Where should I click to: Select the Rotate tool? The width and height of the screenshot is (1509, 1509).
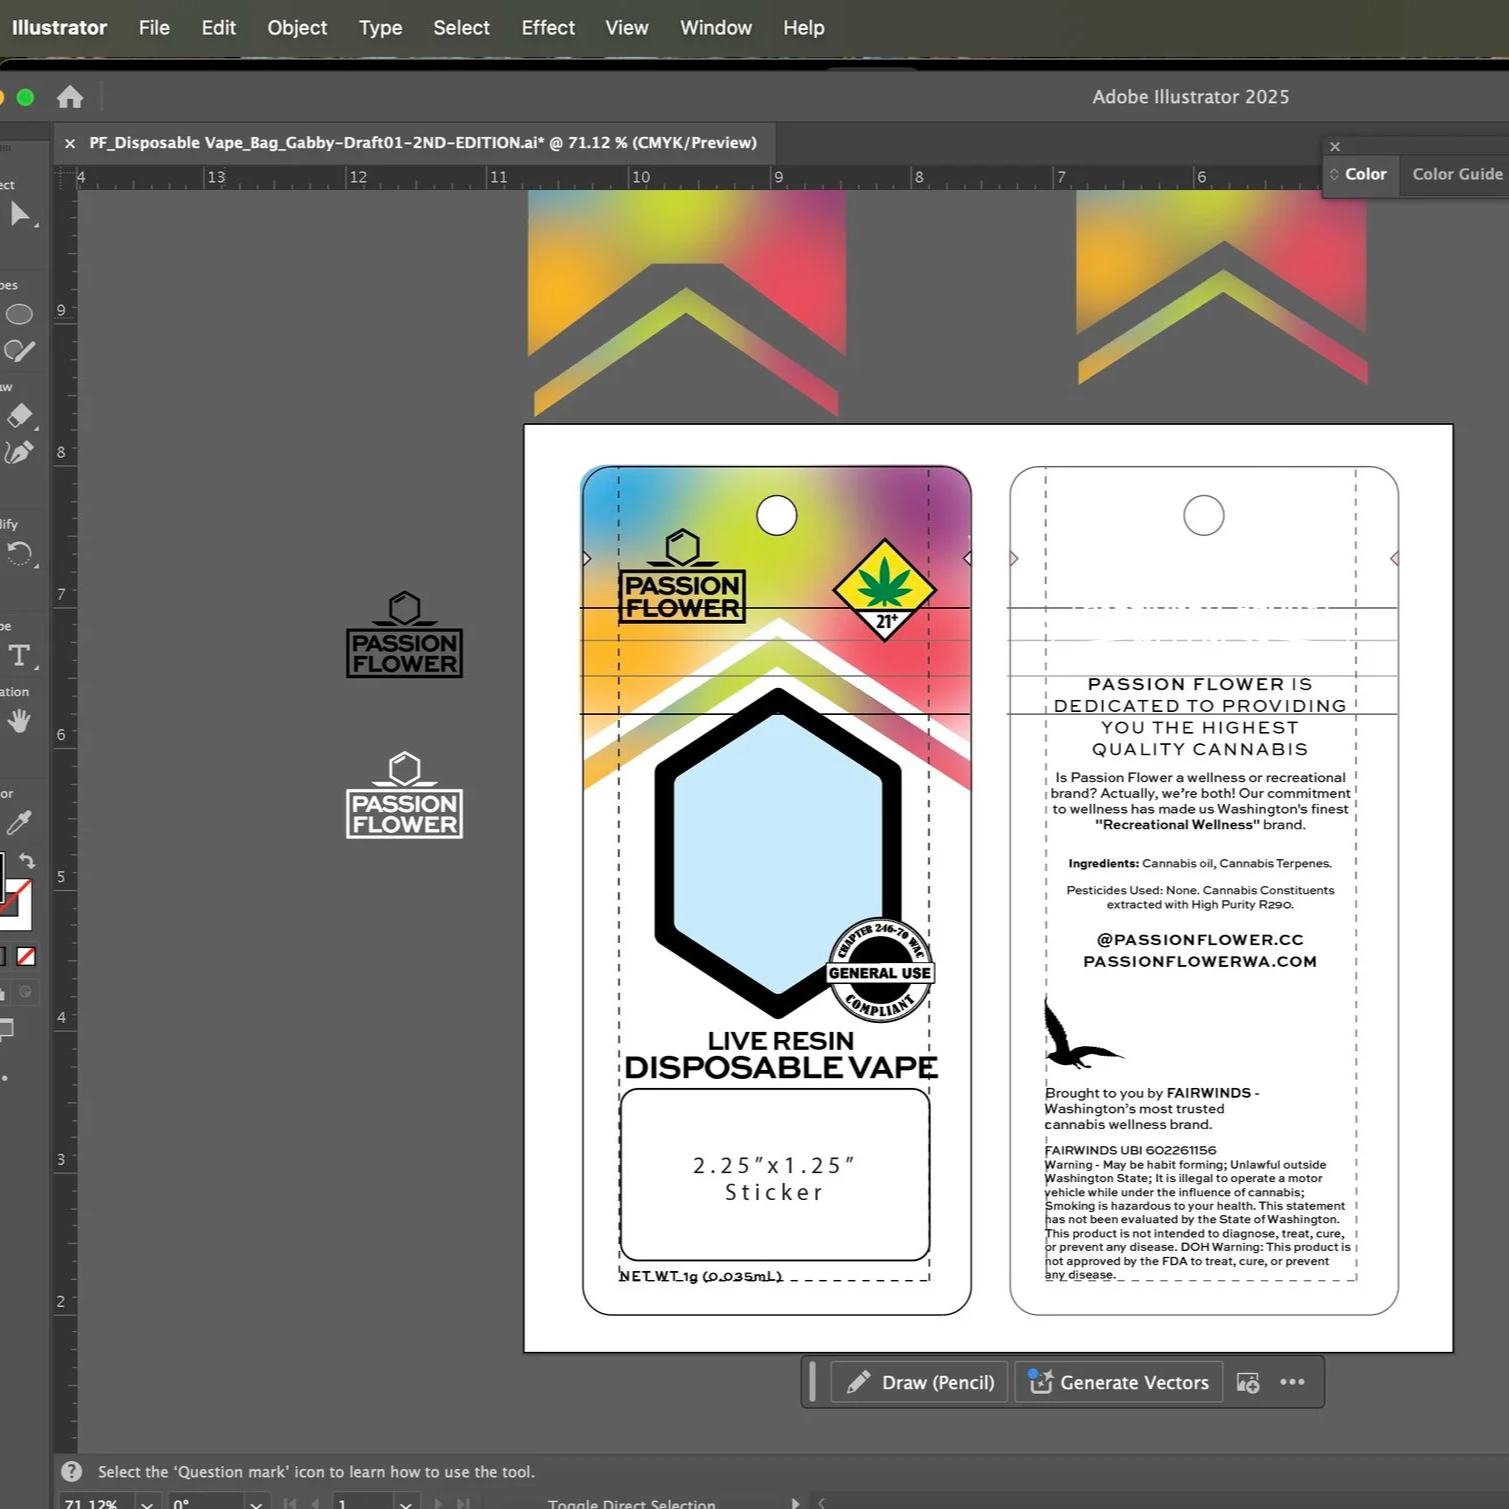pyautogui.click(x=19, y=554)
